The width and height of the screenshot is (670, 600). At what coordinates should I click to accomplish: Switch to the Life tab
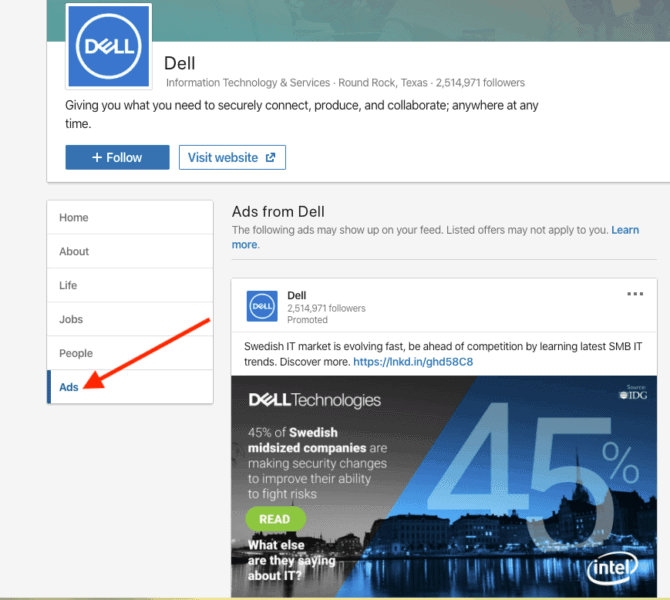tap(130, 285)
